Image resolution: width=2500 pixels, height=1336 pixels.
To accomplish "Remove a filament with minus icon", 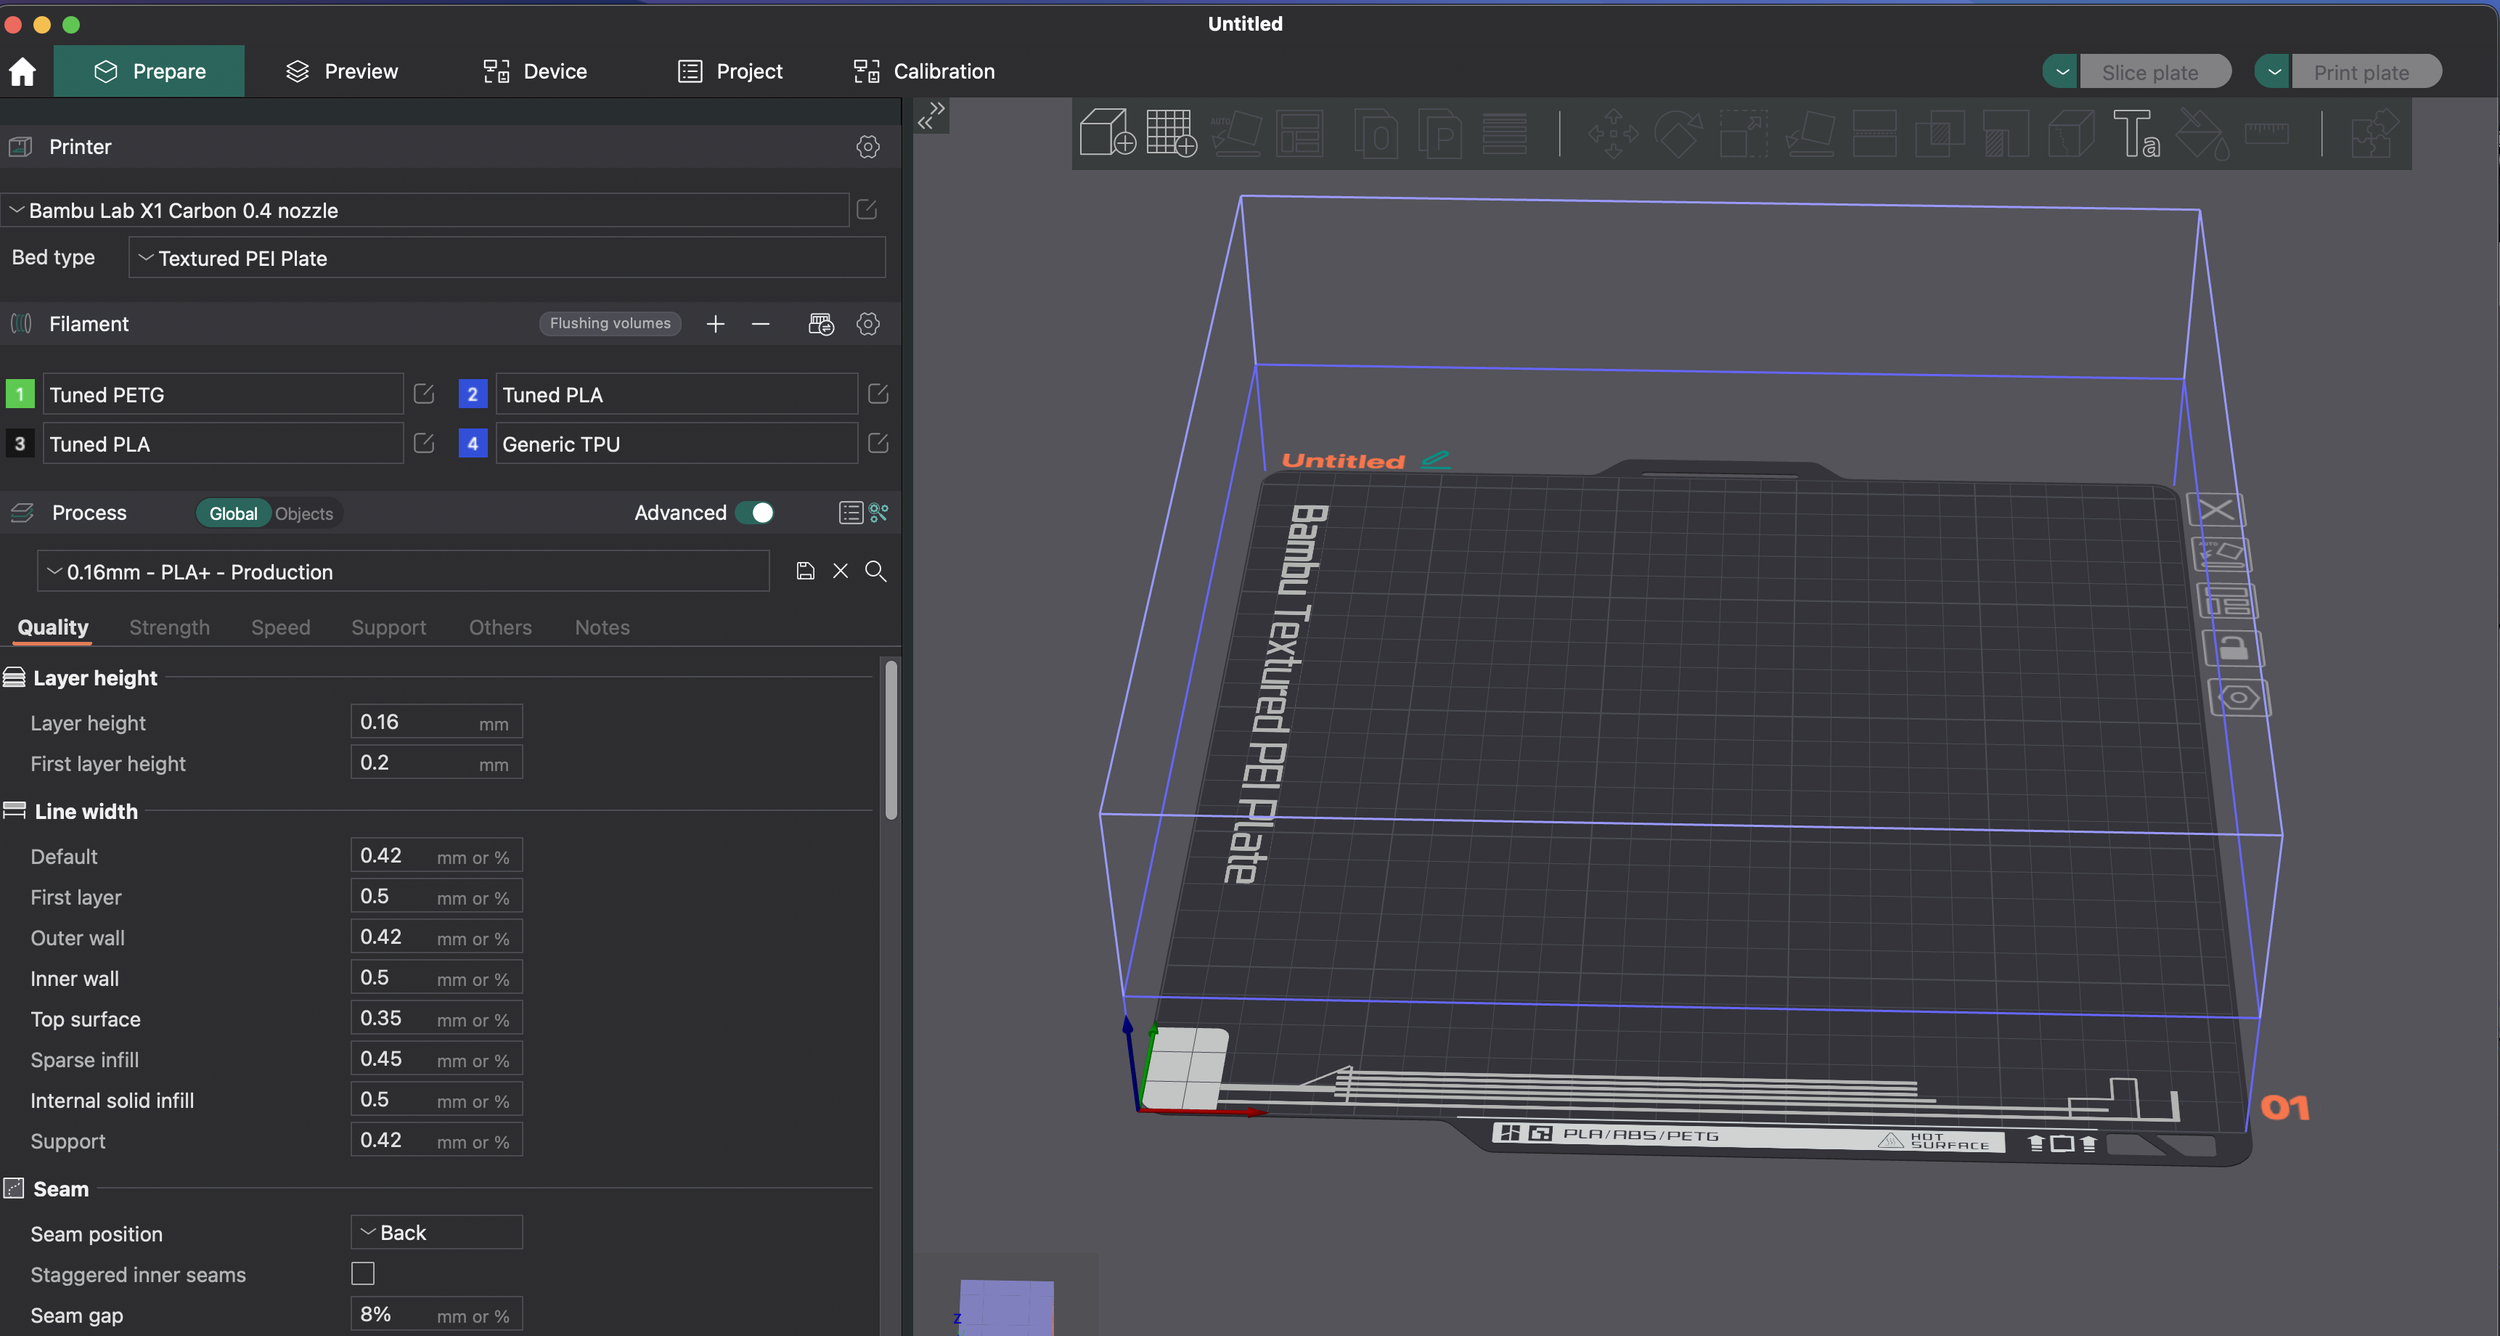I will 760,324.
